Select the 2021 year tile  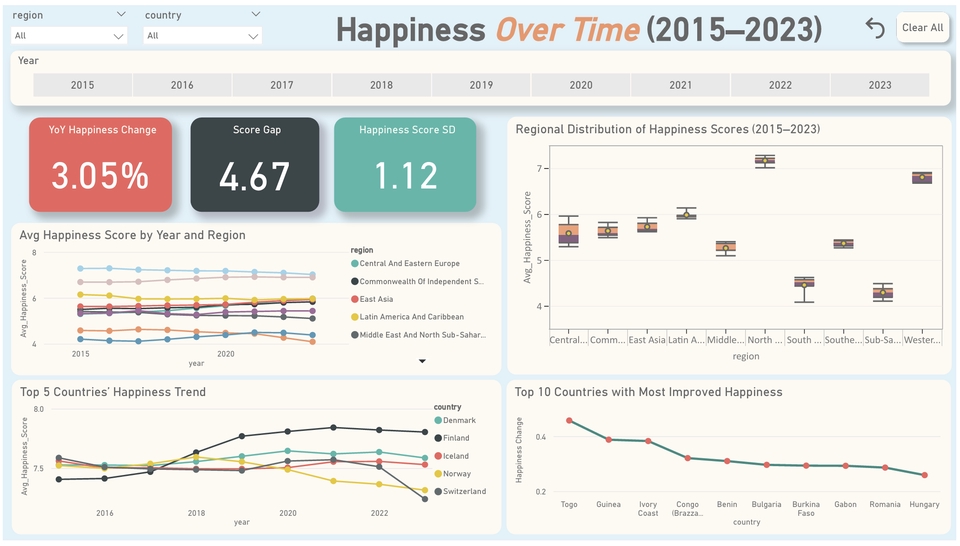[x=680, y=85]
